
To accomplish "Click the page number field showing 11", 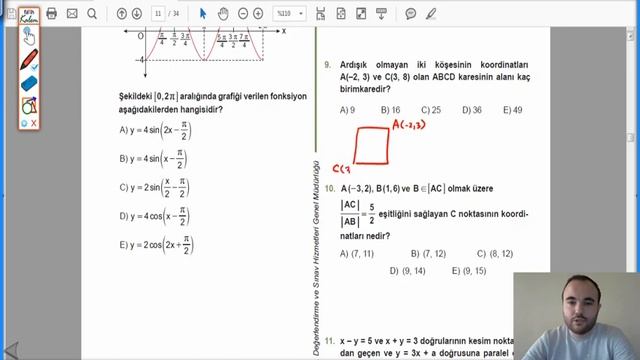I will coord(158,13).
